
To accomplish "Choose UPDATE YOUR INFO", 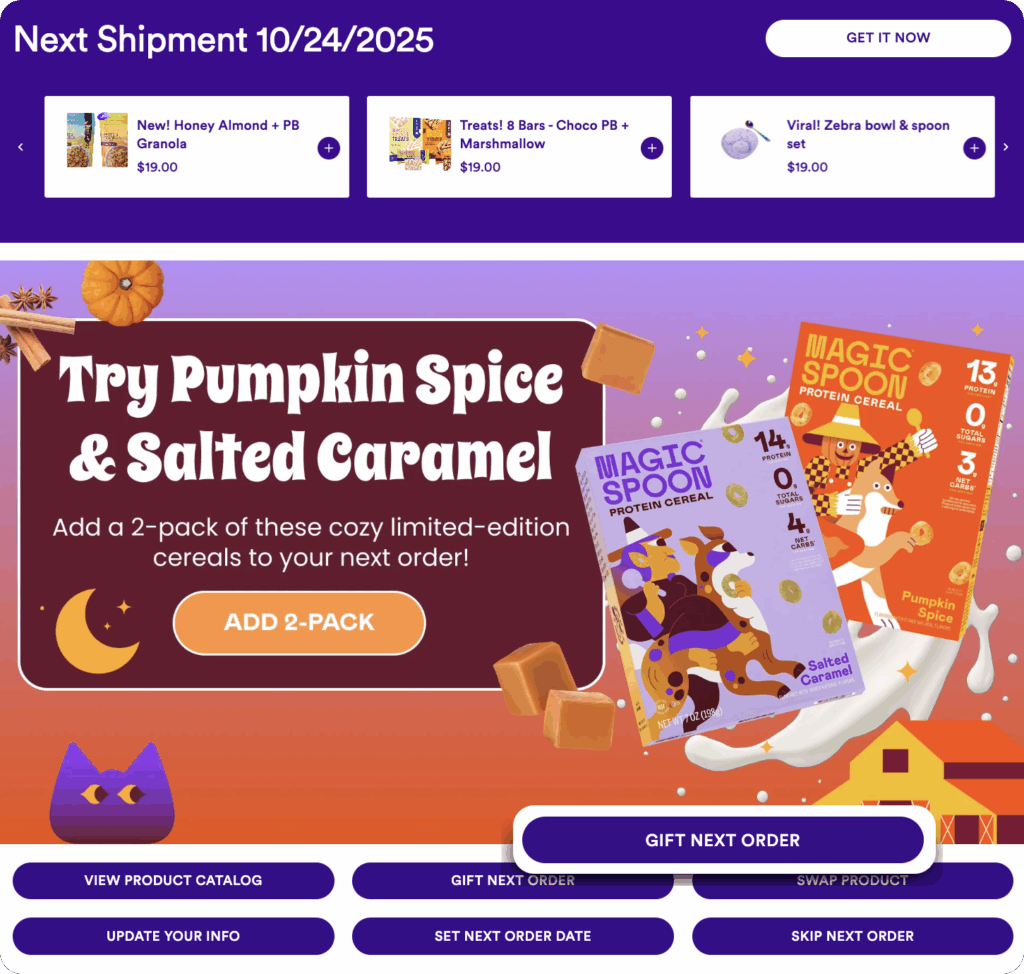I will coord(173,935).
